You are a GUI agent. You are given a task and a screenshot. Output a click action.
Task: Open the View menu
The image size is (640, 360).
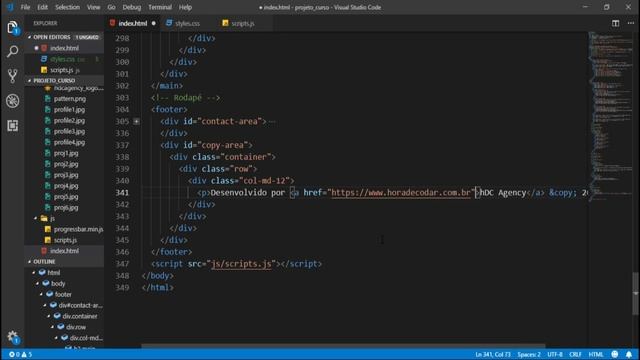[x=93, y=7]
